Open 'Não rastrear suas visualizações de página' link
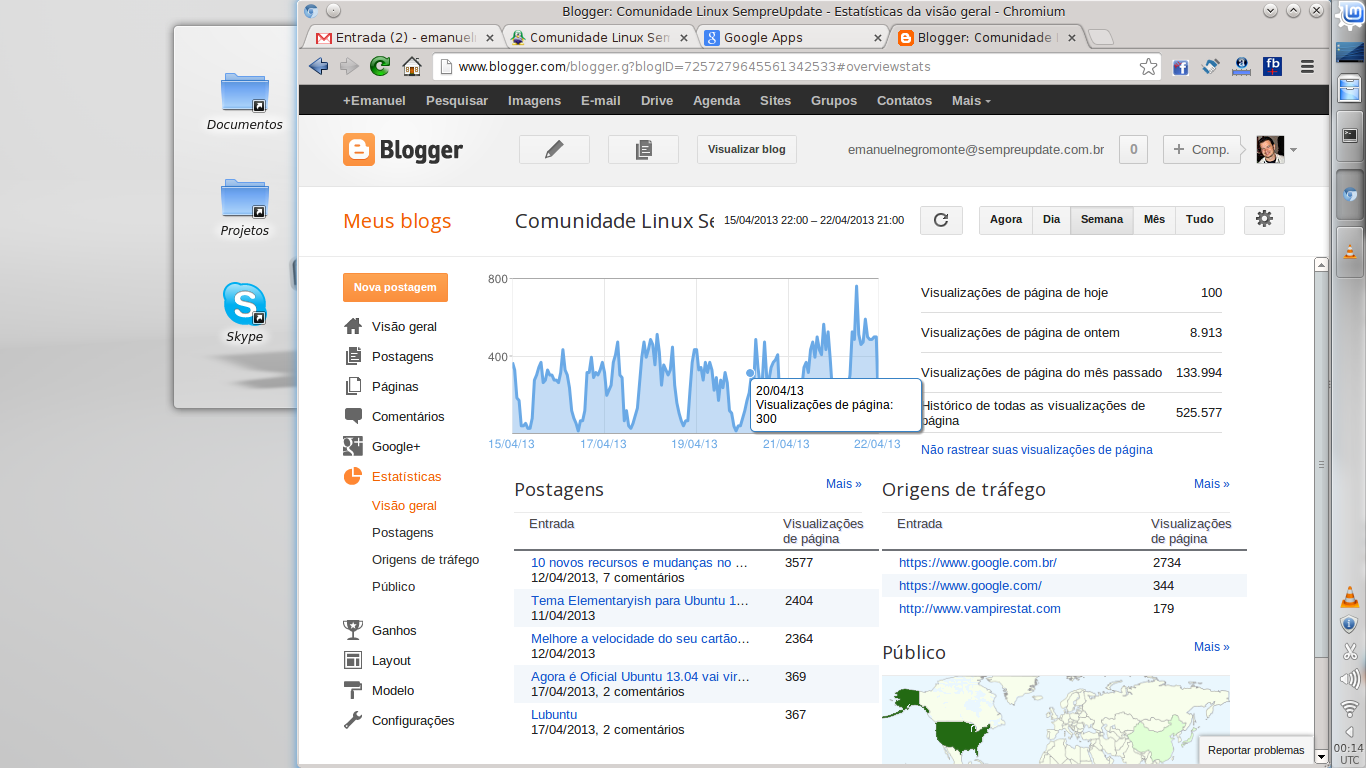The height and width of the screenshot is (768, 1366). 1037,450
